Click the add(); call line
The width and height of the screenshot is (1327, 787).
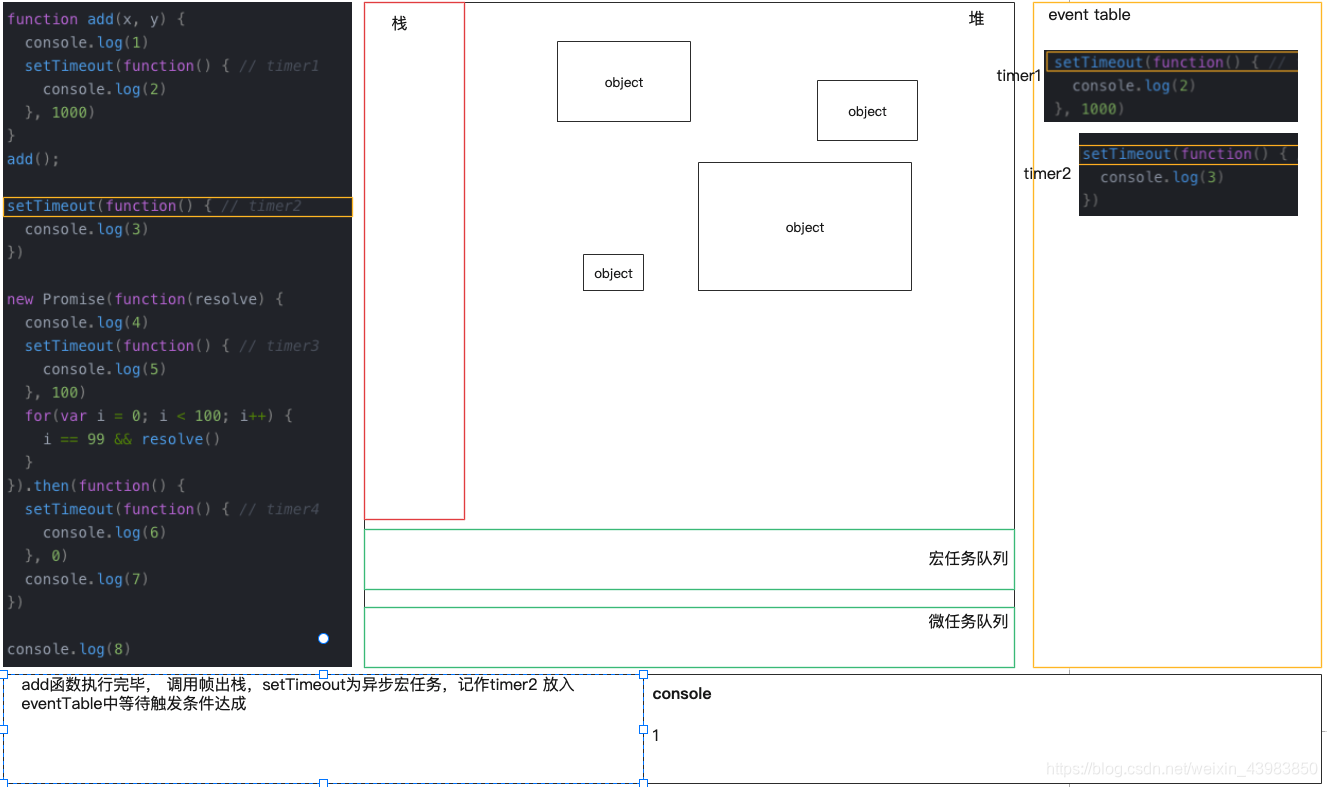pos(33,159)
